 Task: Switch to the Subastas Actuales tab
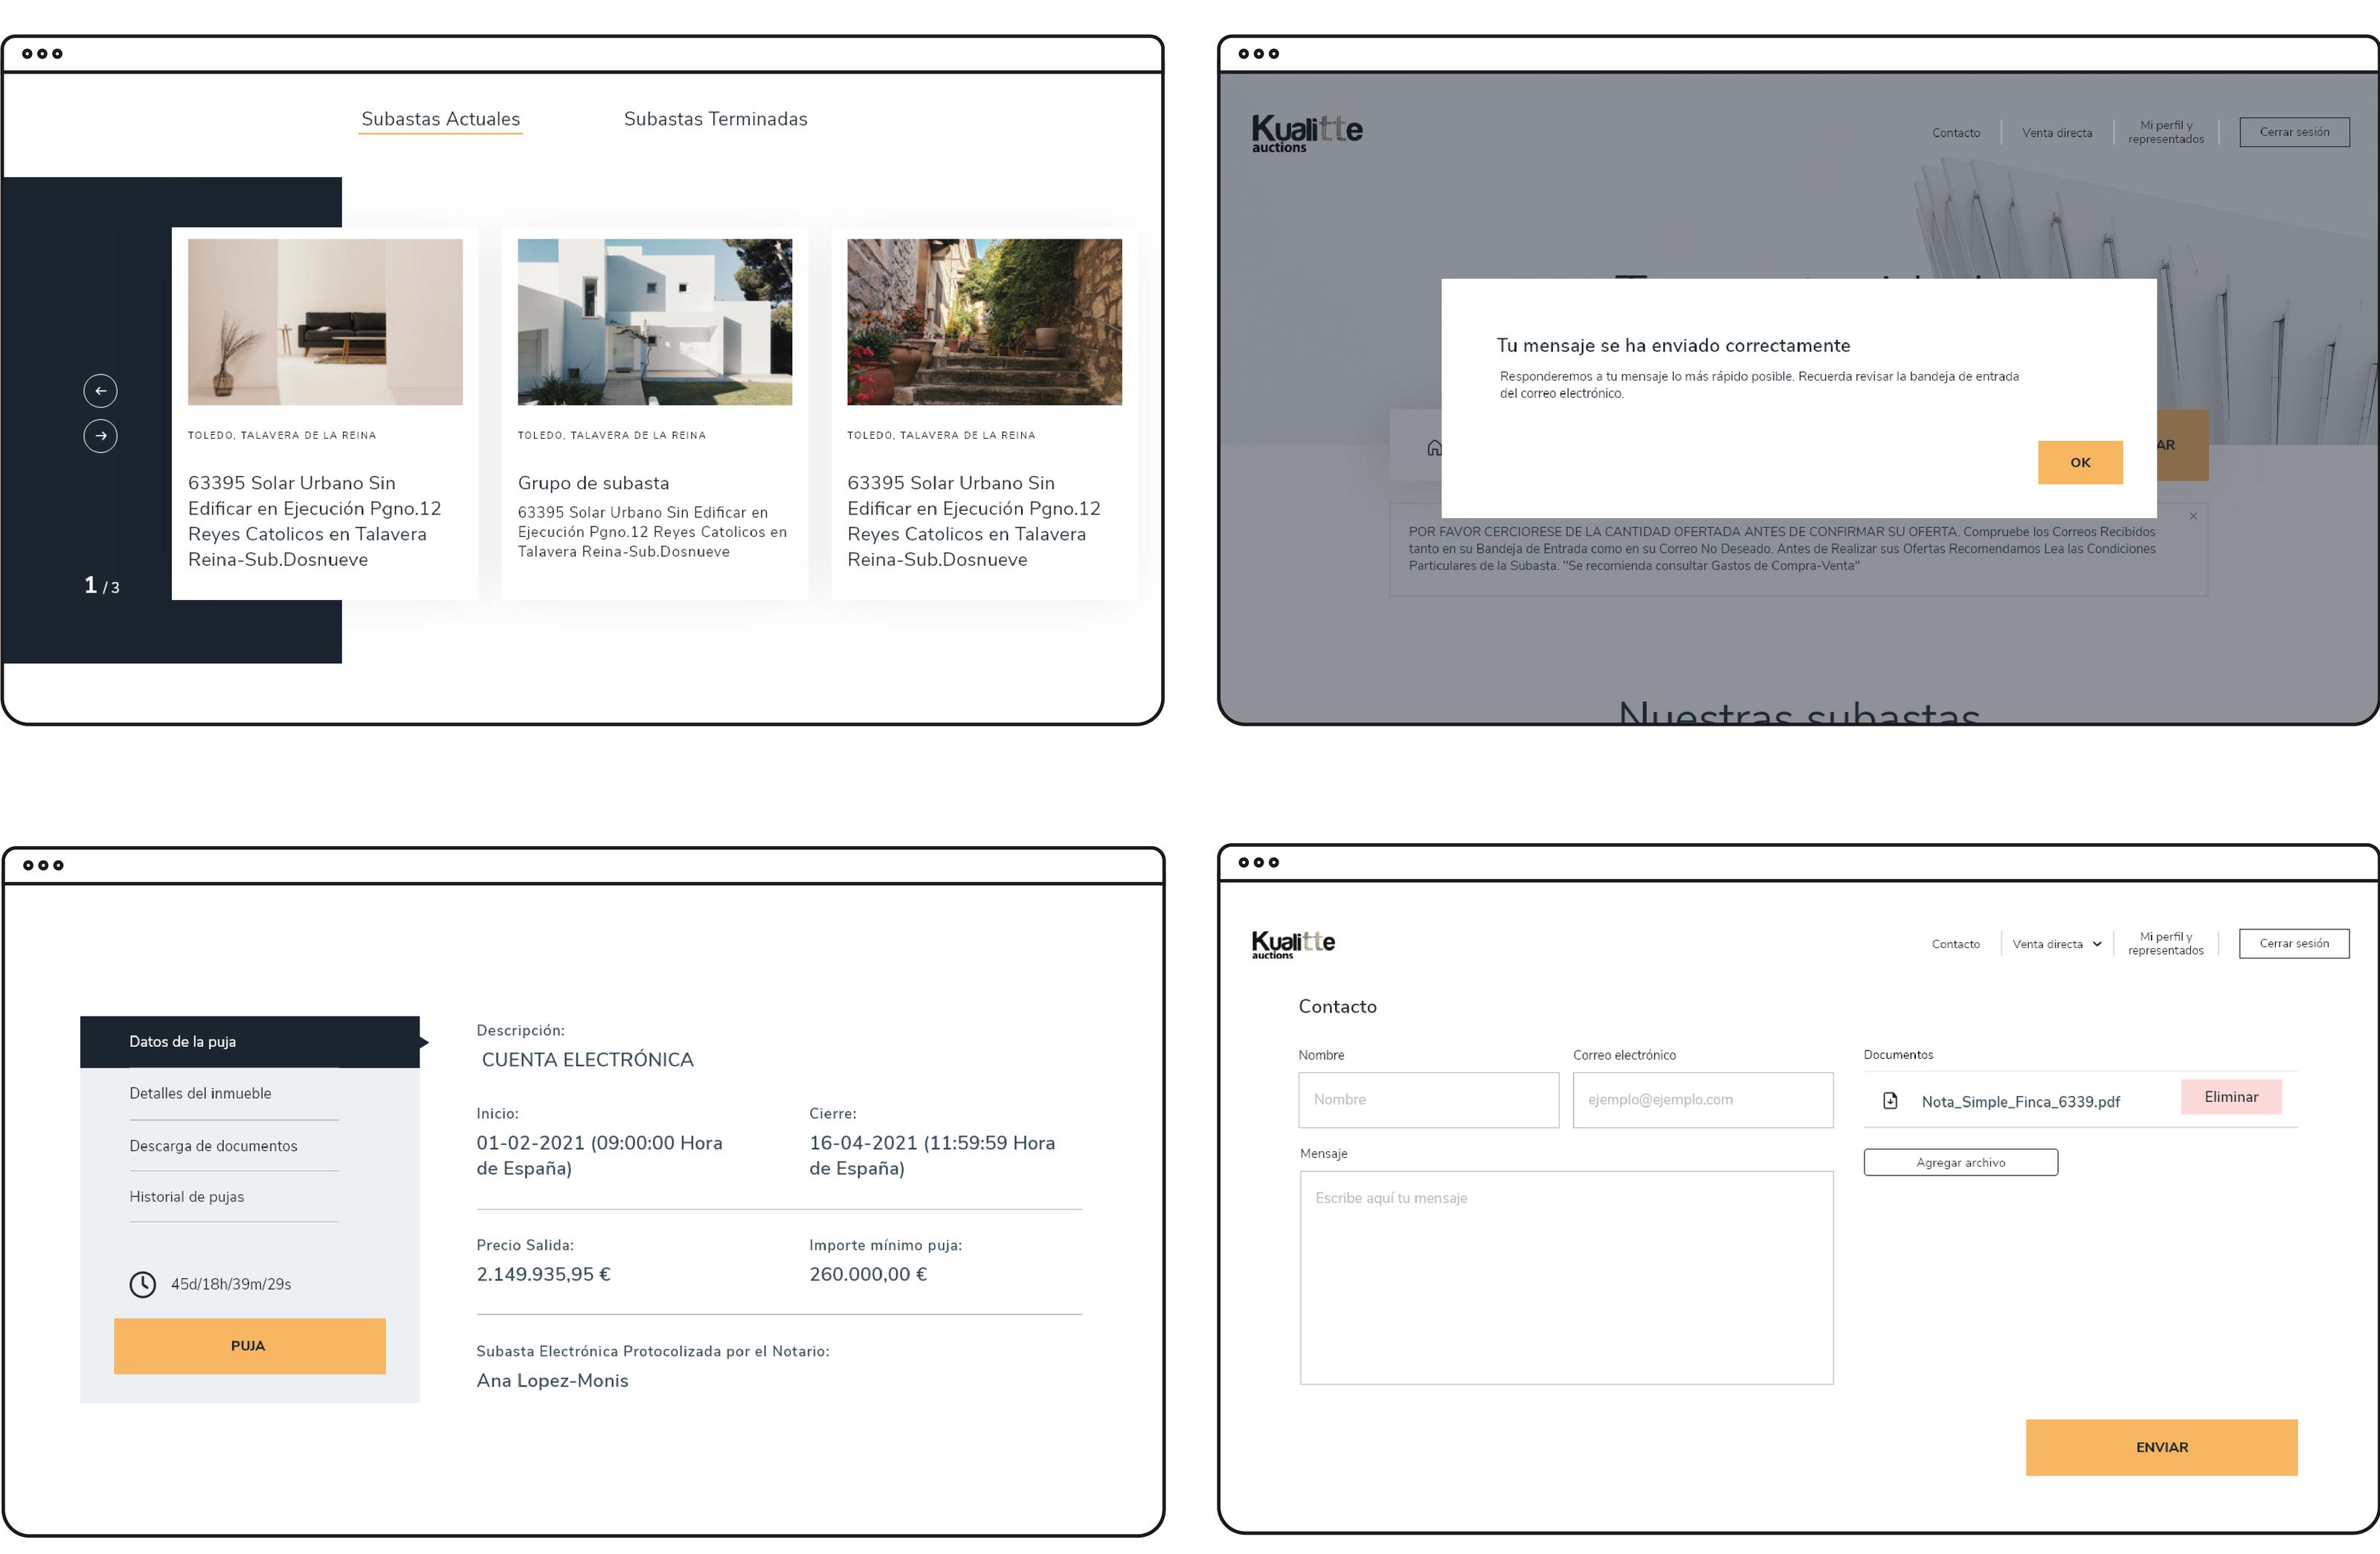(440, 119)
